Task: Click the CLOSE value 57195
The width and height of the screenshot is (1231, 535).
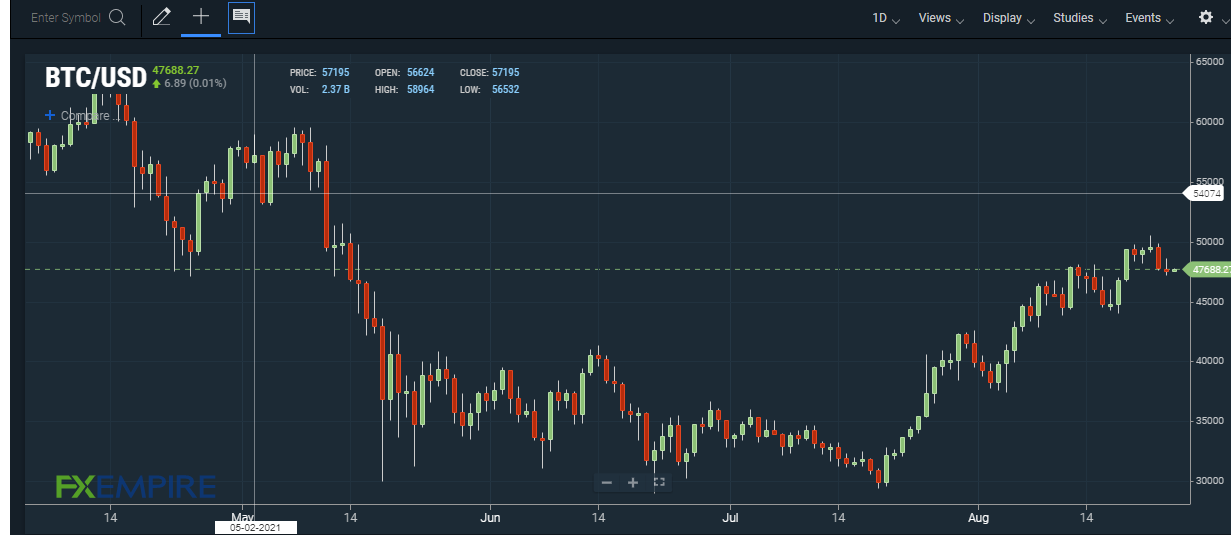Action: click(505, 73)
